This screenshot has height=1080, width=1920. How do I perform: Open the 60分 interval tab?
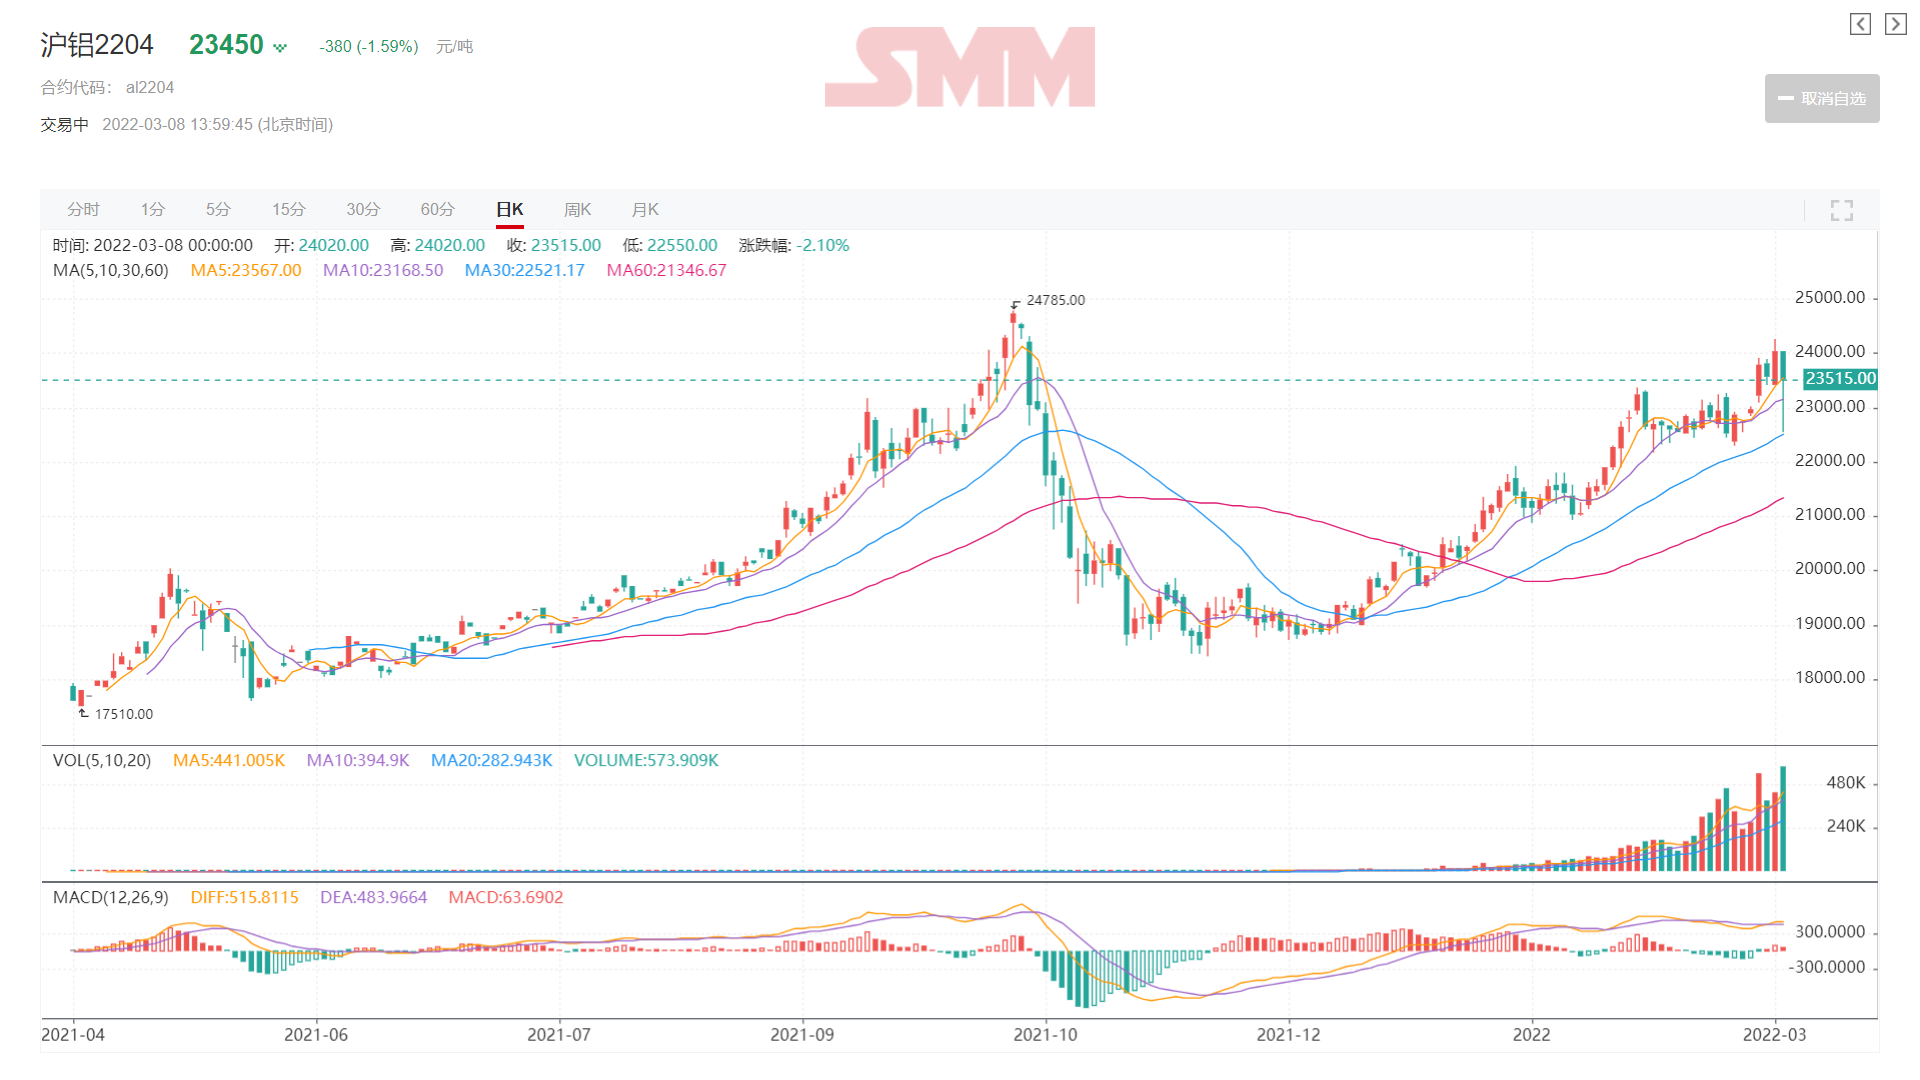coord(437,209)
